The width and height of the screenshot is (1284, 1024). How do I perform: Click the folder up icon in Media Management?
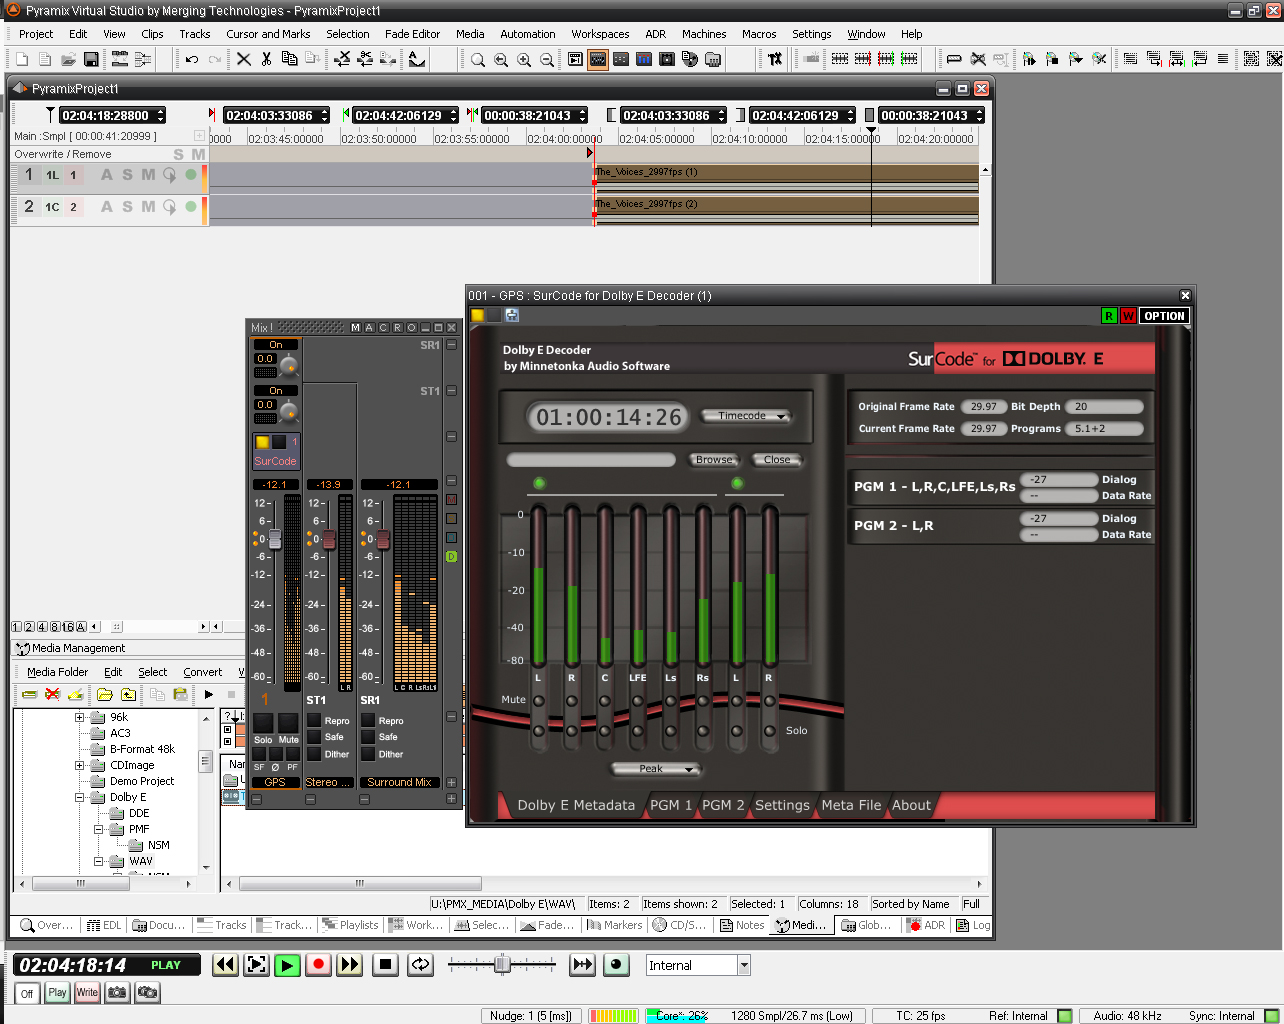(x=129, y=694)
